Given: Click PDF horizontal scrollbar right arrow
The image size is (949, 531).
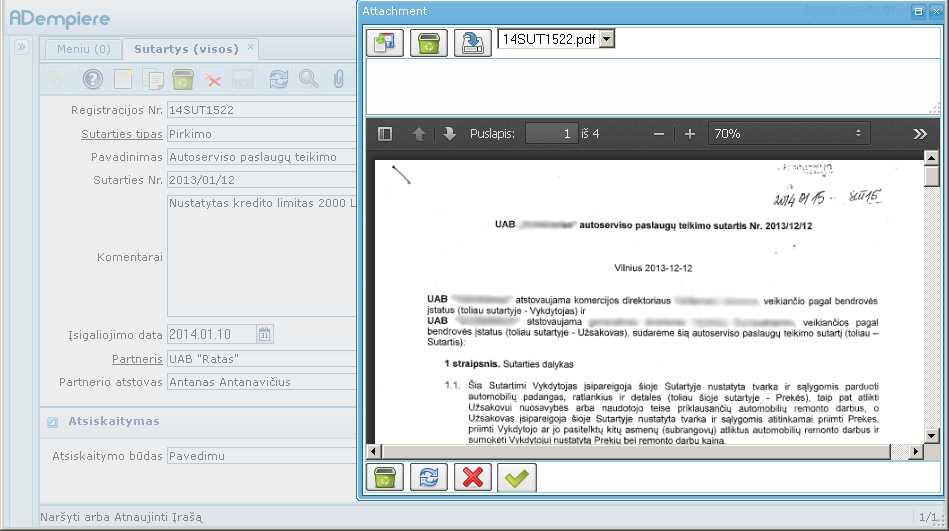Looking at the screenshot, I should click(916, 451).
